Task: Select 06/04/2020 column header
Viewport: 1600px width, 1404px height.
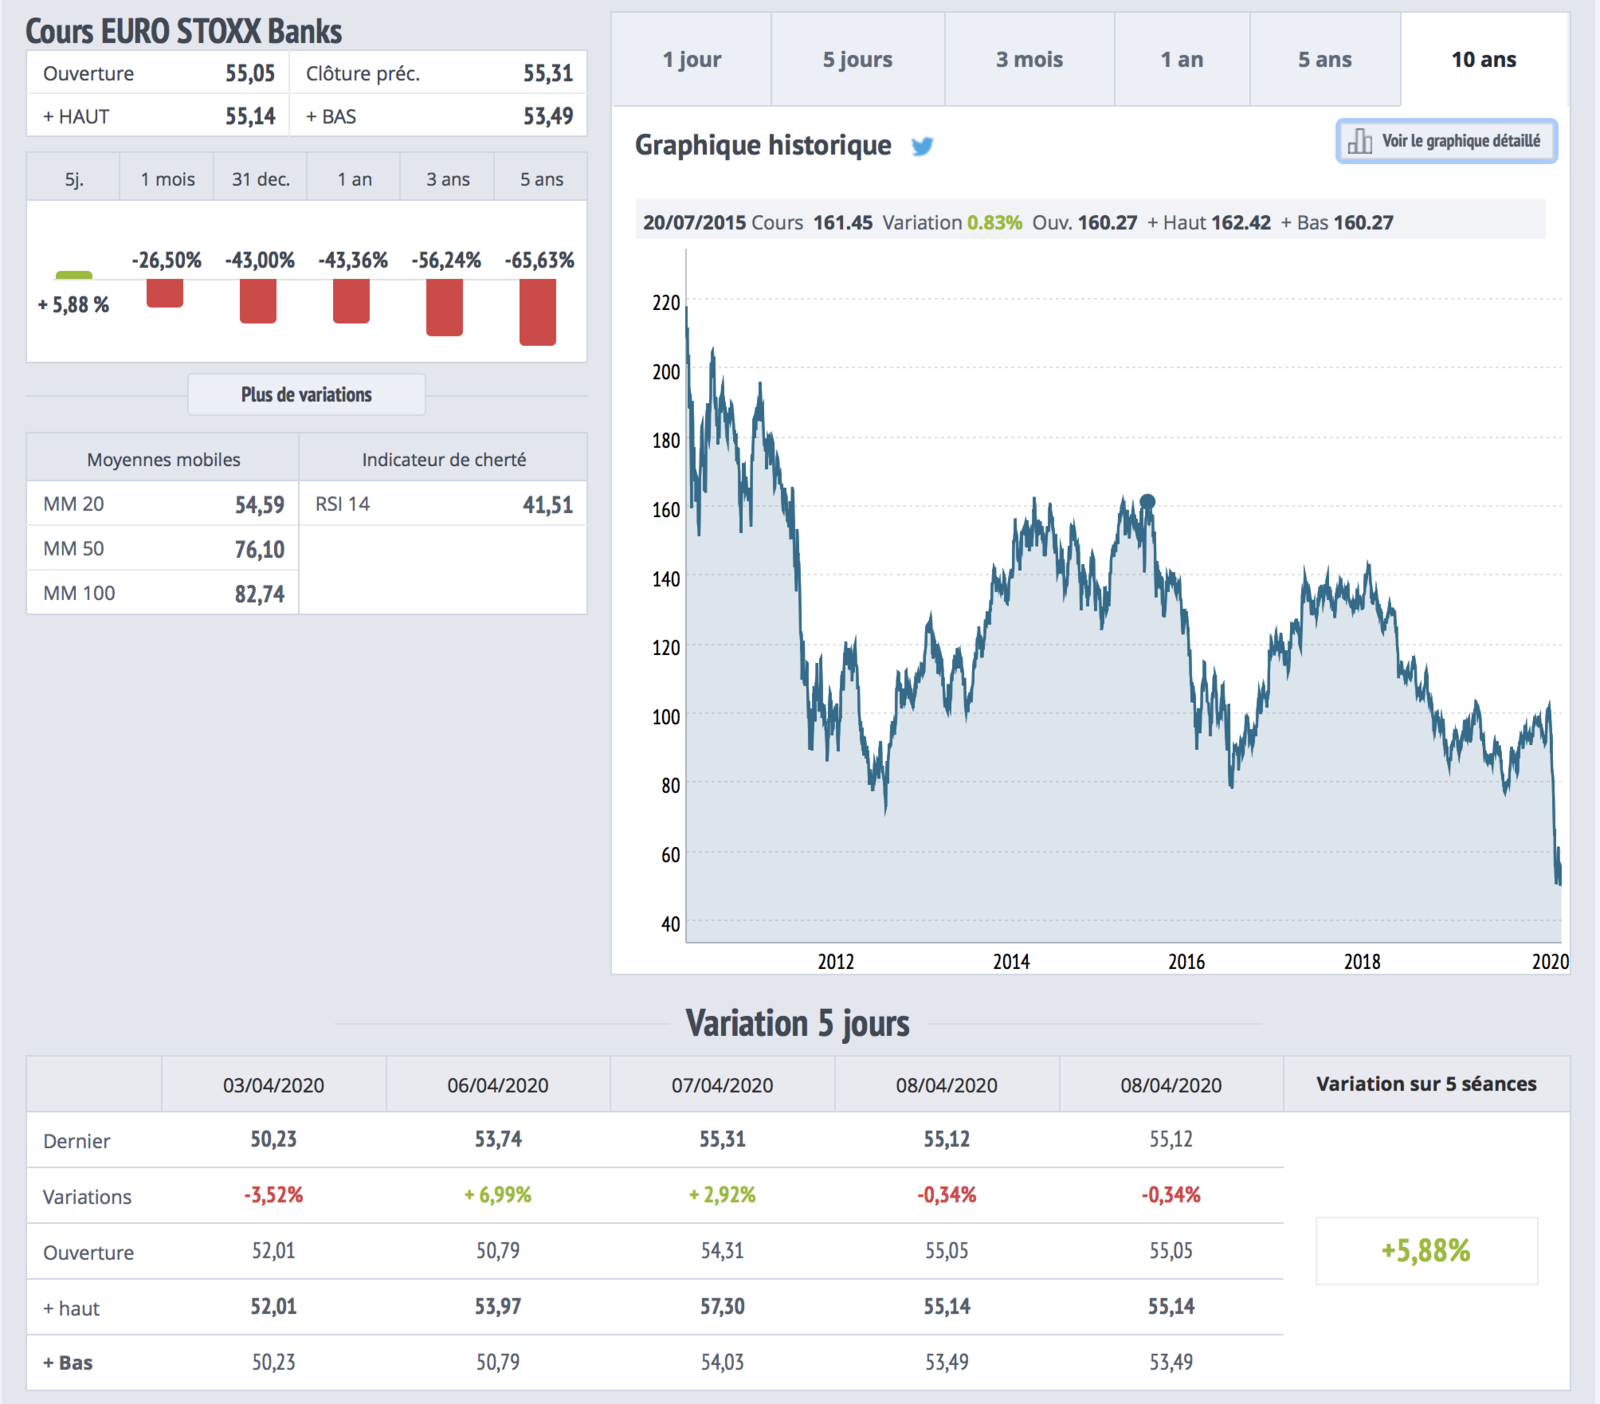Action: (x=498, y=1085)
